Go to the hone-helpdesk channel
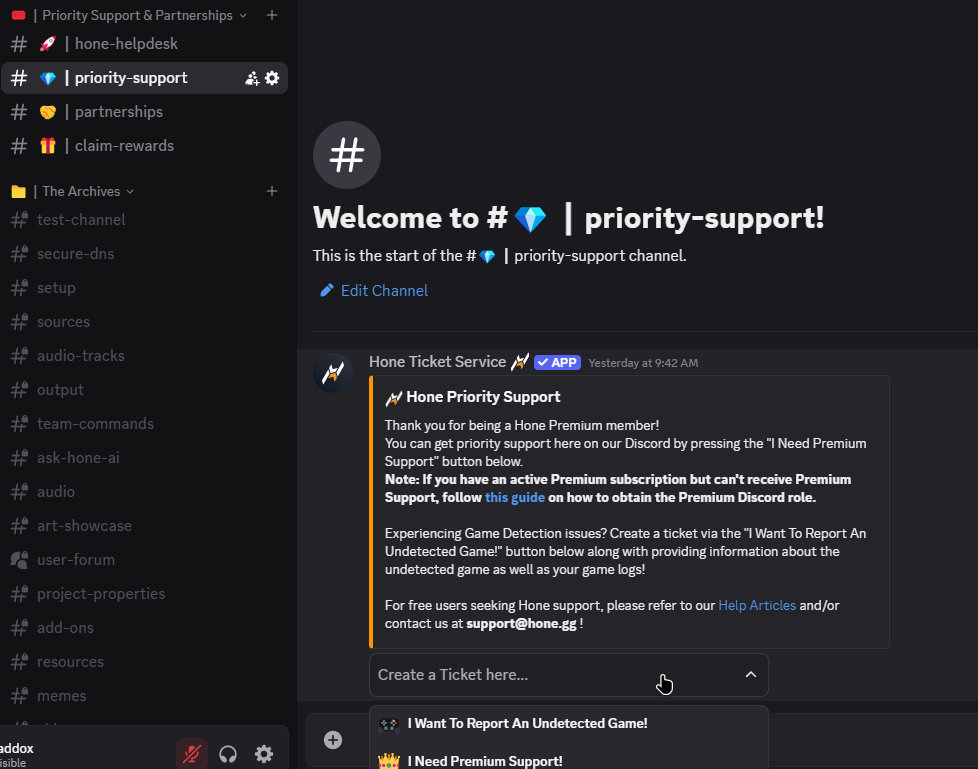Screen dimensions: 978x769 tap(126, 44)
